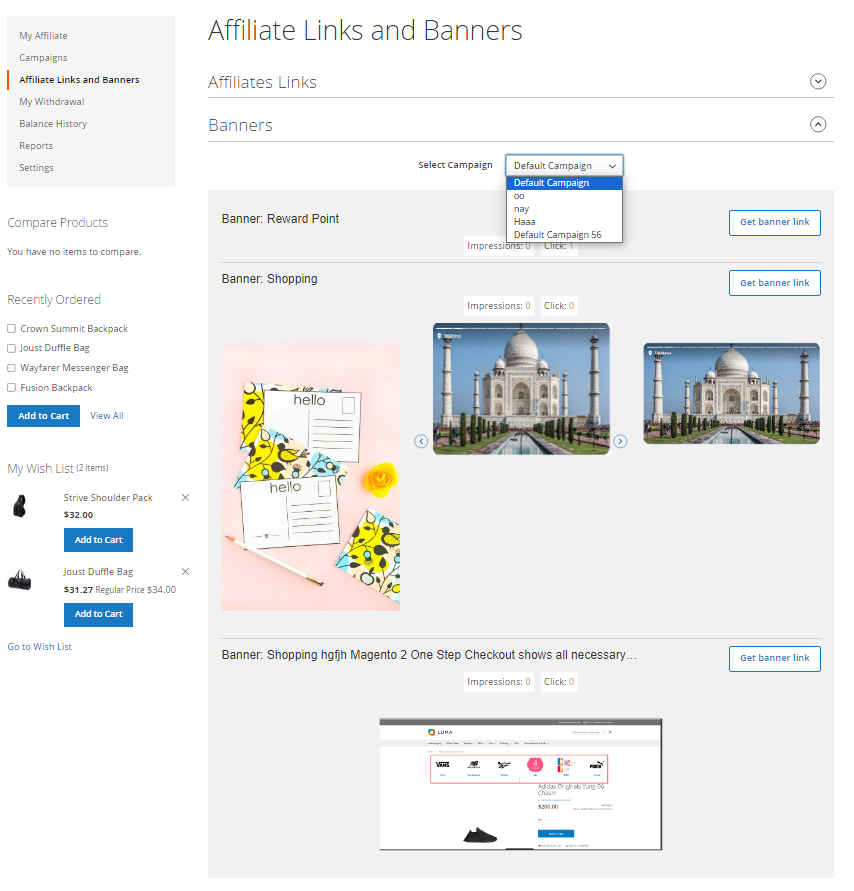854x891 pixels.
Task: Remove Strive Shoulder Pack from wish list
Action: [x=185, y=498]
